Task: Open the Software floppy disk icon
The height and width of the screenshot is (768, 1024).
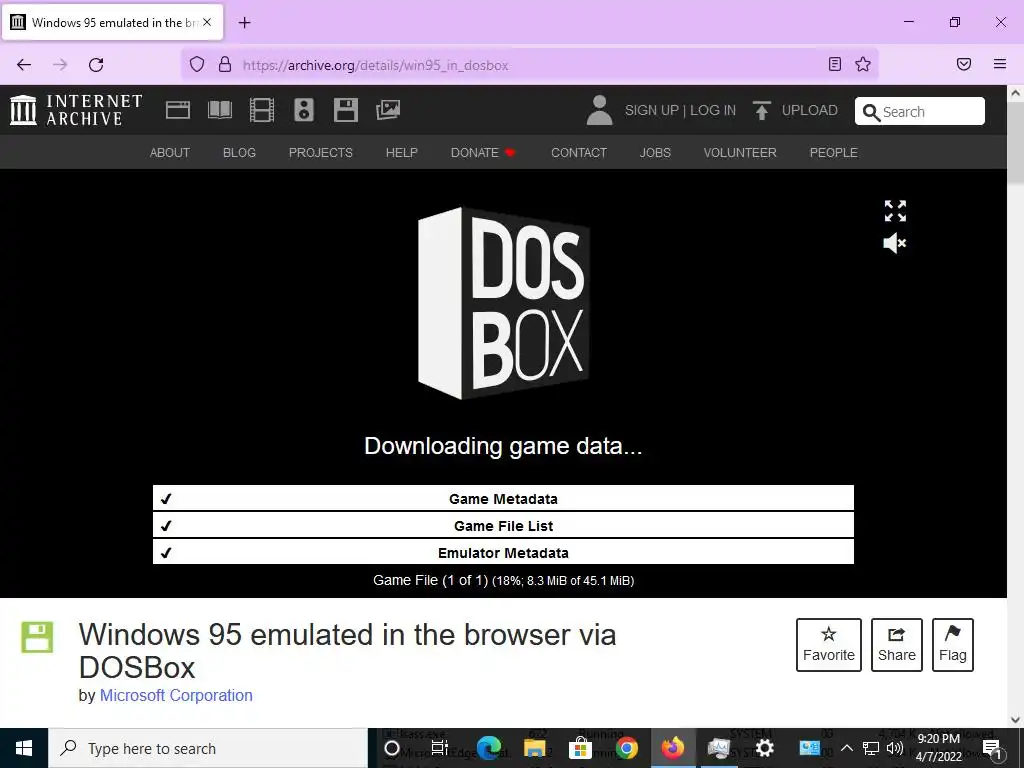Action: tap(345, 110)
